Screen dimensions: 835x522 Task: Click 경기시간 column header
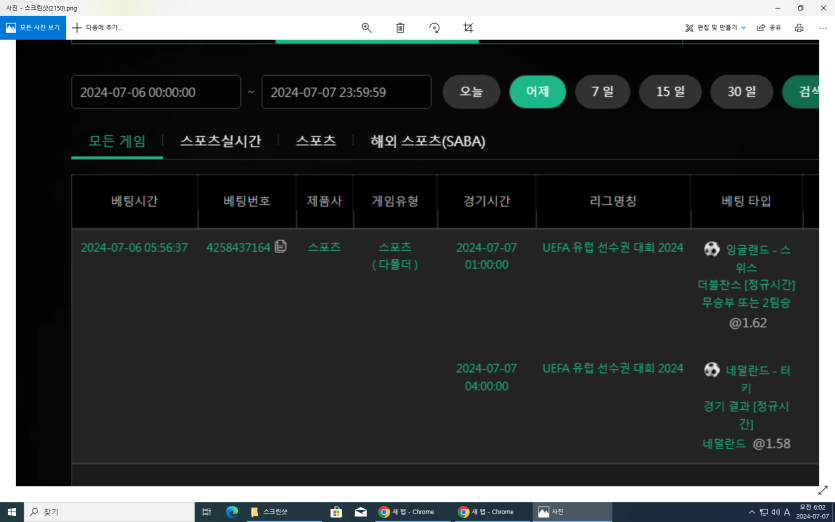(487, 201)
